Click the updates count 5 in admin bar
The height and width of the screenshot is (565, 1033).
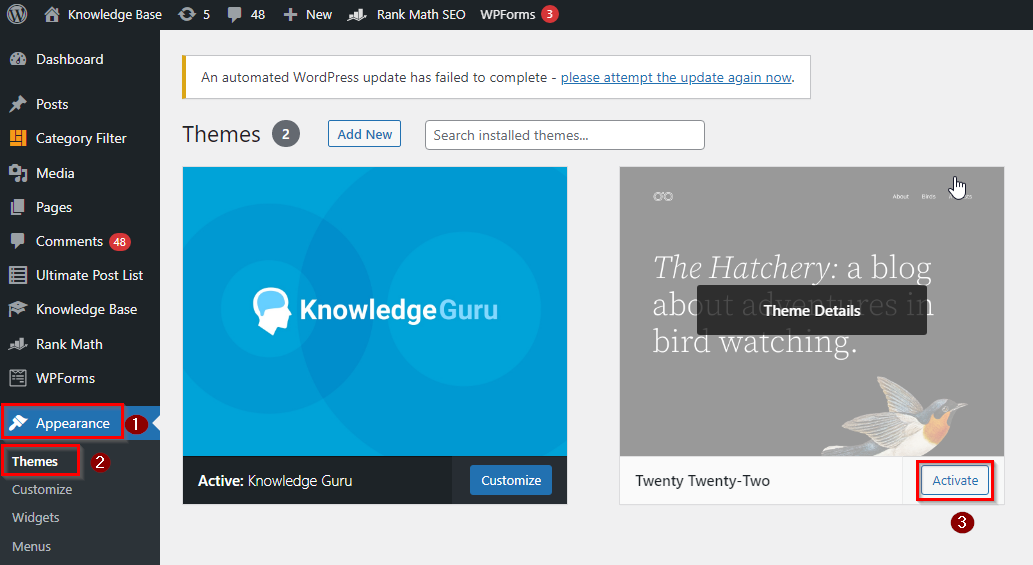206,14
